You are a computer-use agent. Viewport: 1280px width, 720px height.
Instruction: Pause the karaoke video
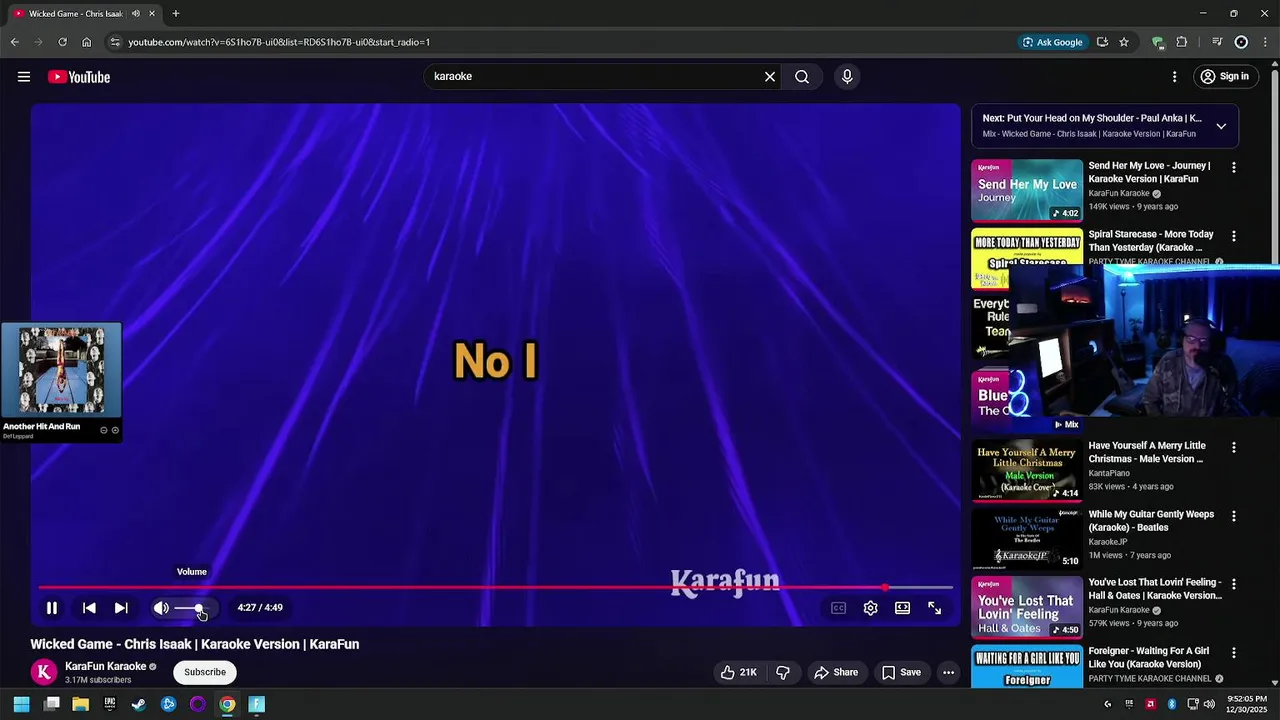click(52, 608)
